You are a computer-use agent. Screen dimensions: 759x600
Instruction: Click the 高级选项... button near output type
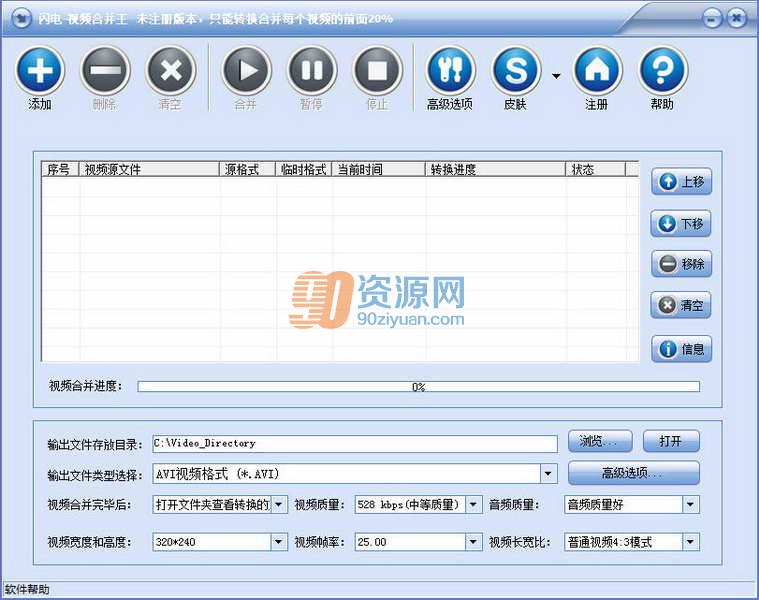coord(634,473)
